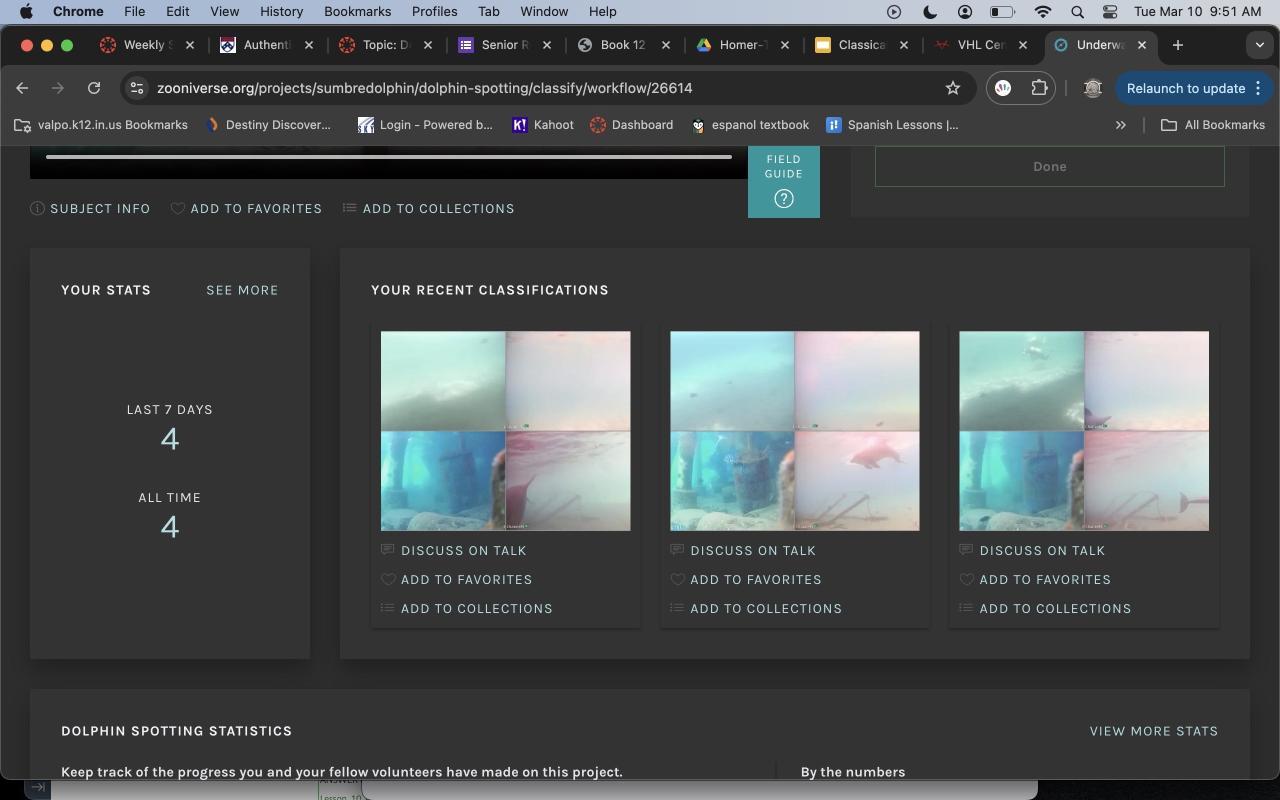Screen dimensions: 1280x800
Task: Open macOS Spotlight search icon
Action: point(1077,12)
